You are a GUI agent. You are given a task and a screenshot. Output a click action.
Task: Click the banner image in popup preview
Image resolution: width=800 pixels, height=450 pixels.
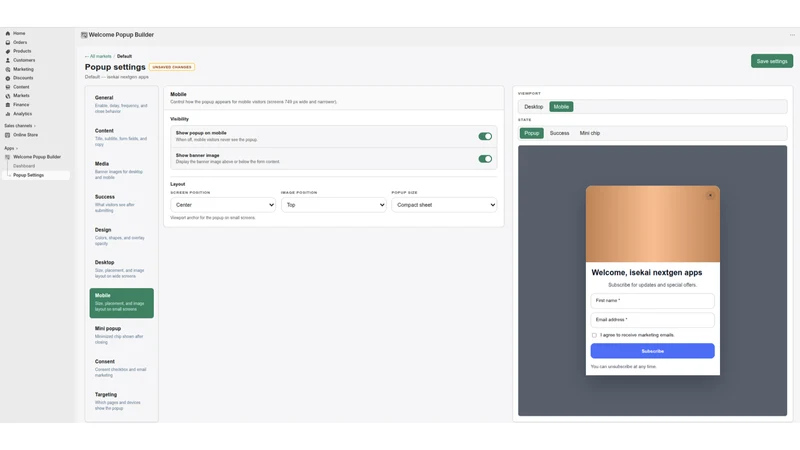tap(653, 224)
